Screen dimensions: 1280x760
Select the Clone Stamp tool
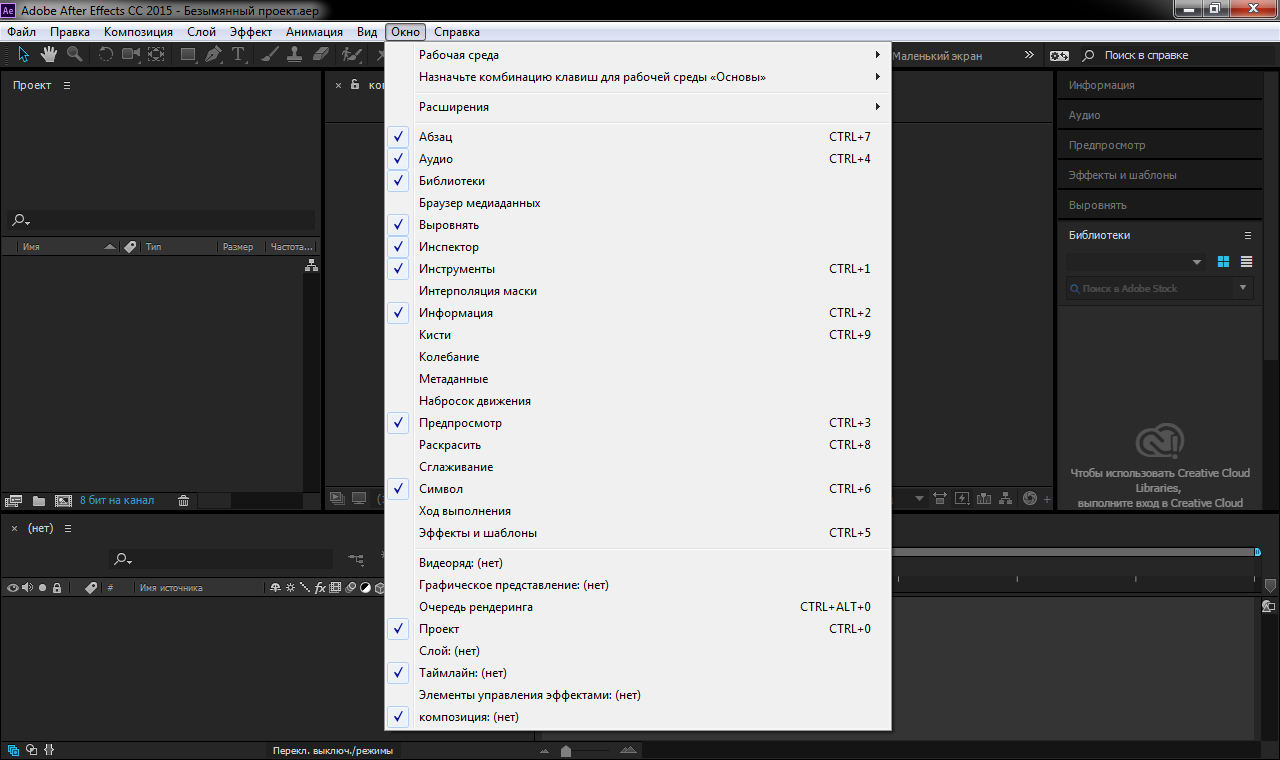tap(295, 54)
